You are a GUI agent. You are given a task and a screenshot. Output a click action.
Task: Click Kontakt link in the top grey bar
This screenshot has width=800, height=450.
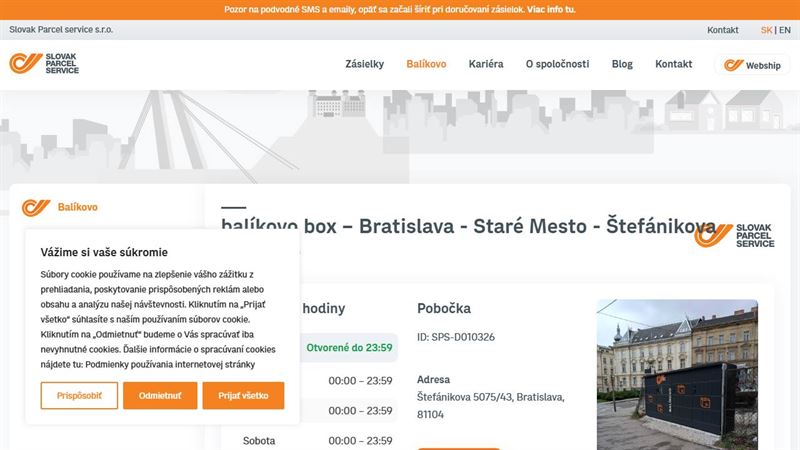click(x=722, y=30)
